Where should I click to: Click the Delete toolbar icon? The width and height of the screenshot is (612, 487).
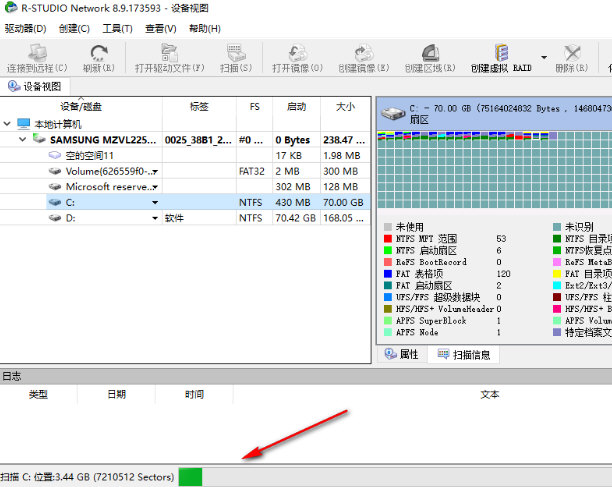[572, 52]
